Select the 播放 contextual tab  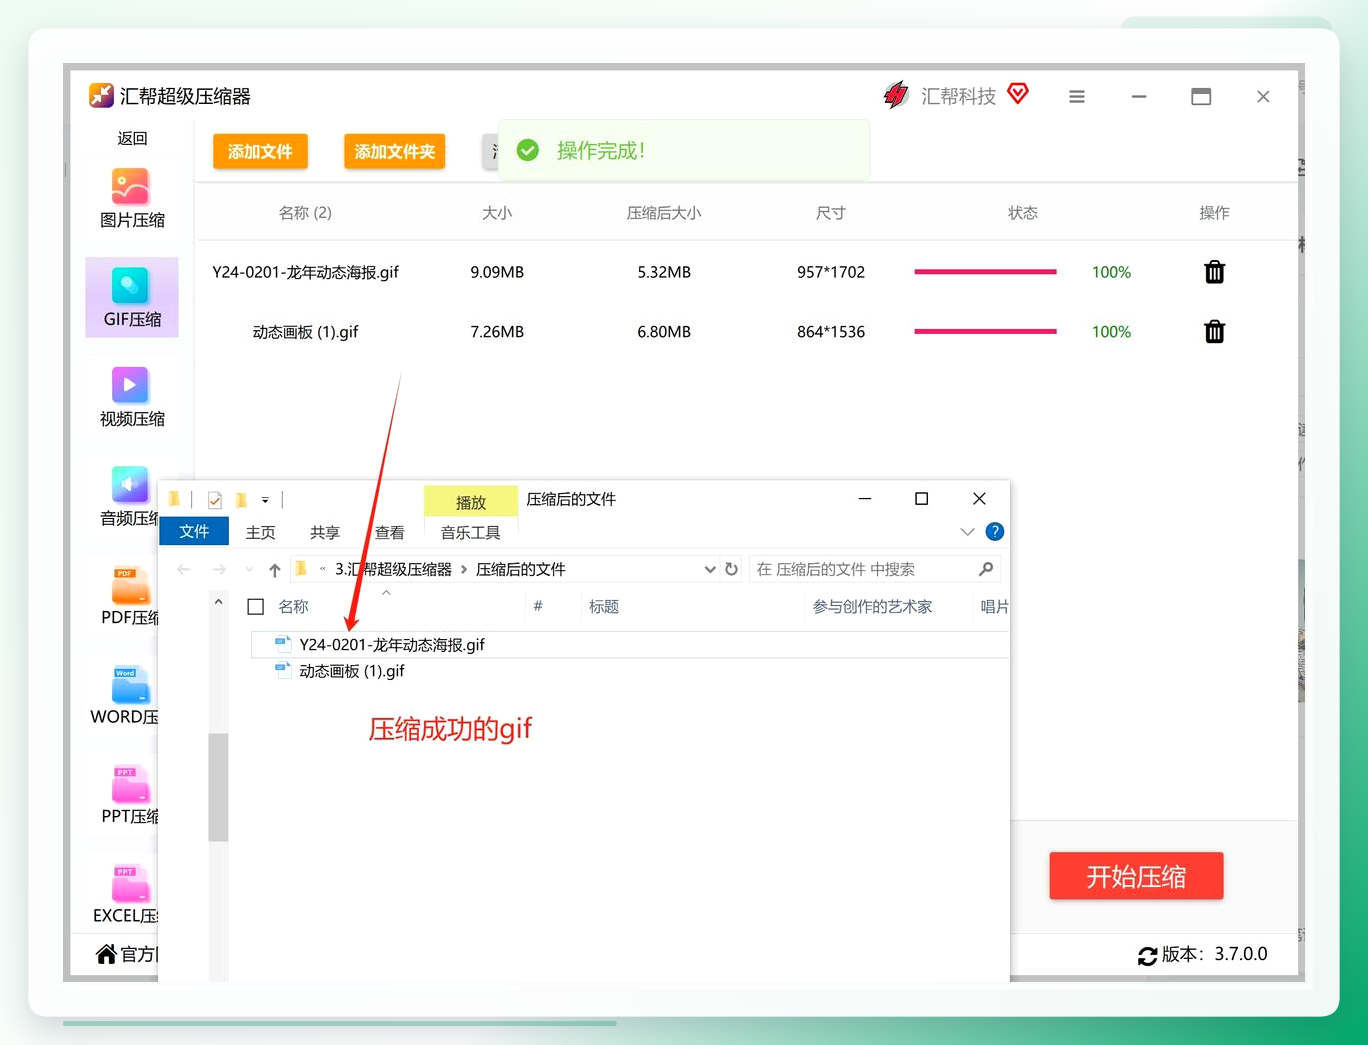(471, 502)
